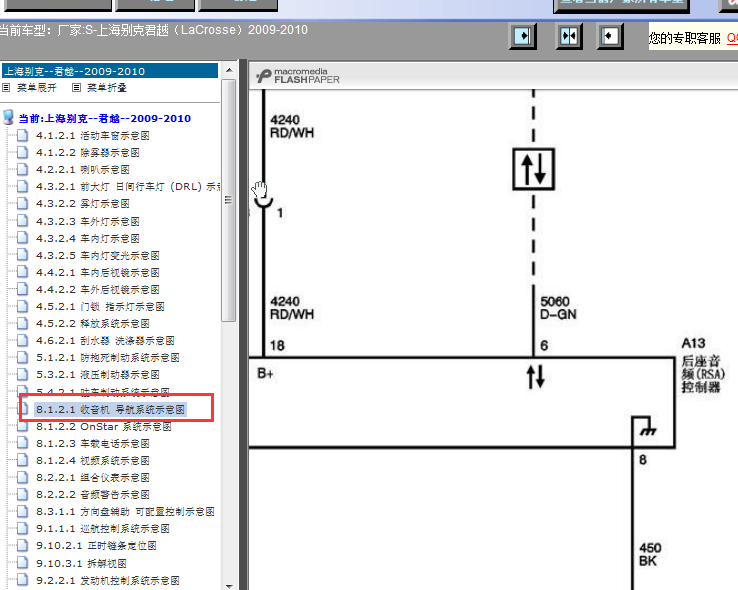The image size is (738, 590).
Task: Open 4.3.2.5 车内灯变光示意图
Action: [x=97, y=255]
